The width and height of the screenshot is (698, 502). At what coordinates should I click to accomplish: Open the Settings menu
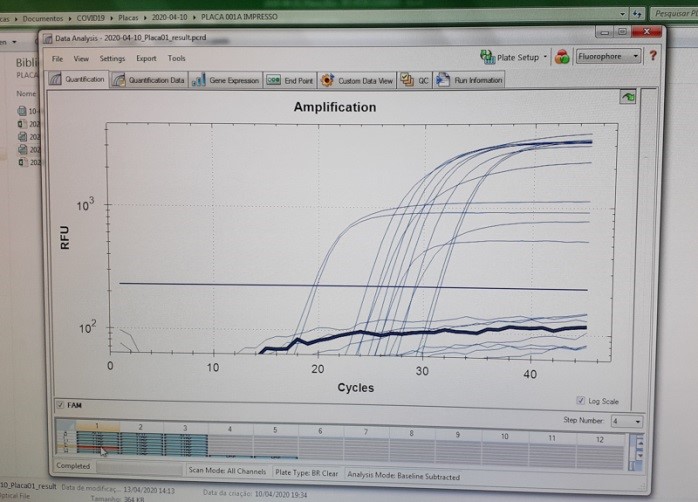click(x=112, y=58)
